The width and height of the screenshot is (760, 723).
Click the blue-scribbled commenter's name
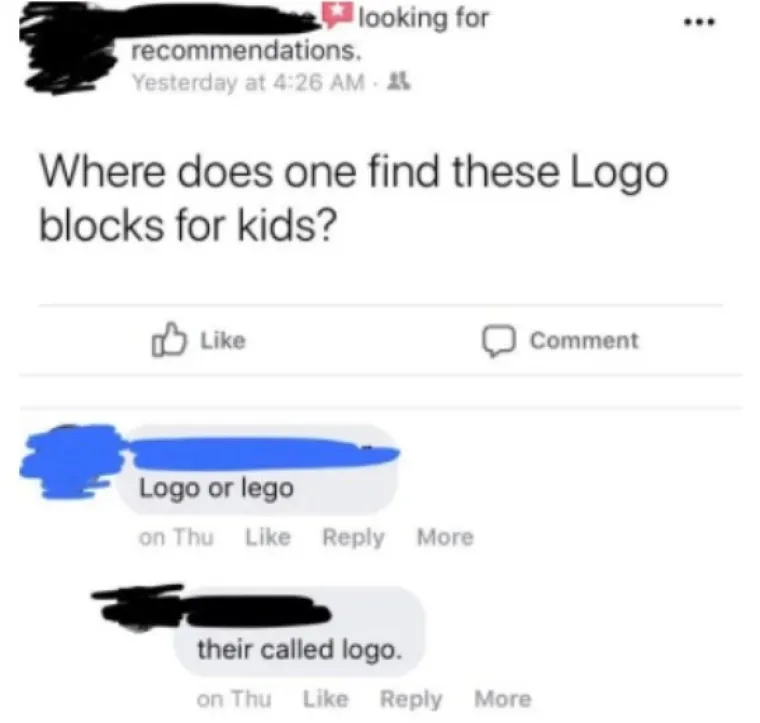point(264,454)
